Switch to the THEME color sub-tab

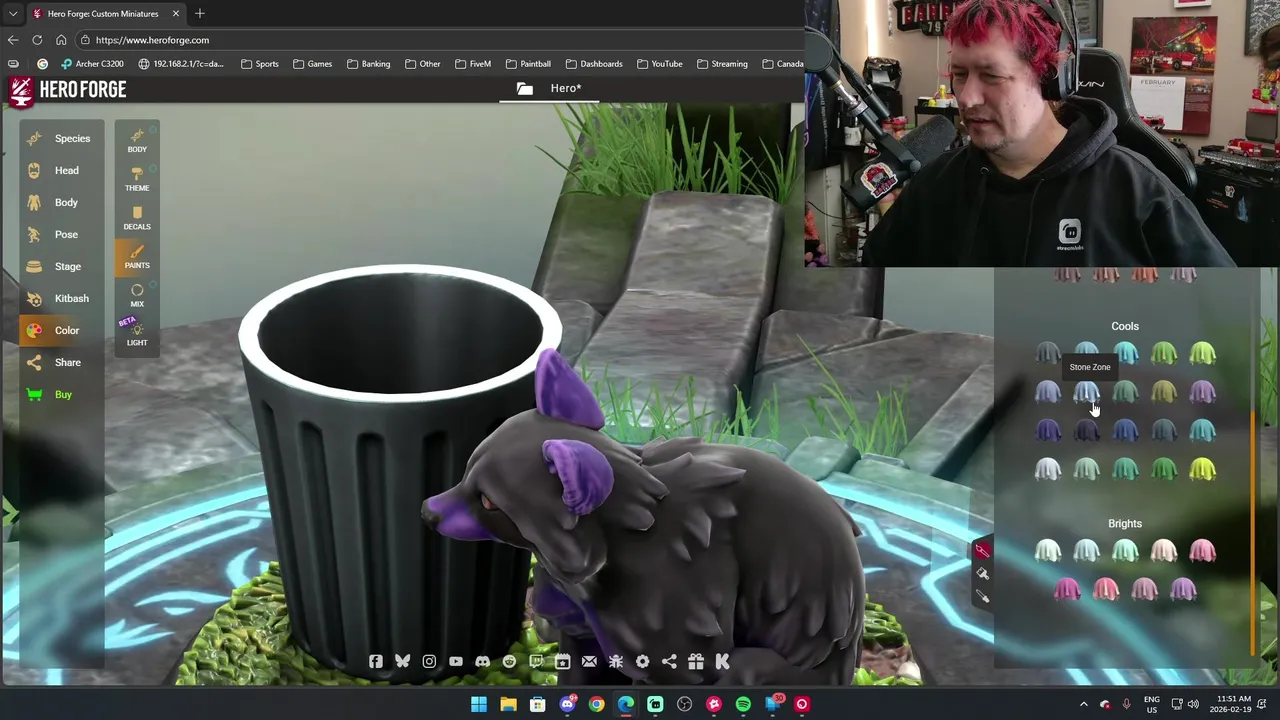137,180
